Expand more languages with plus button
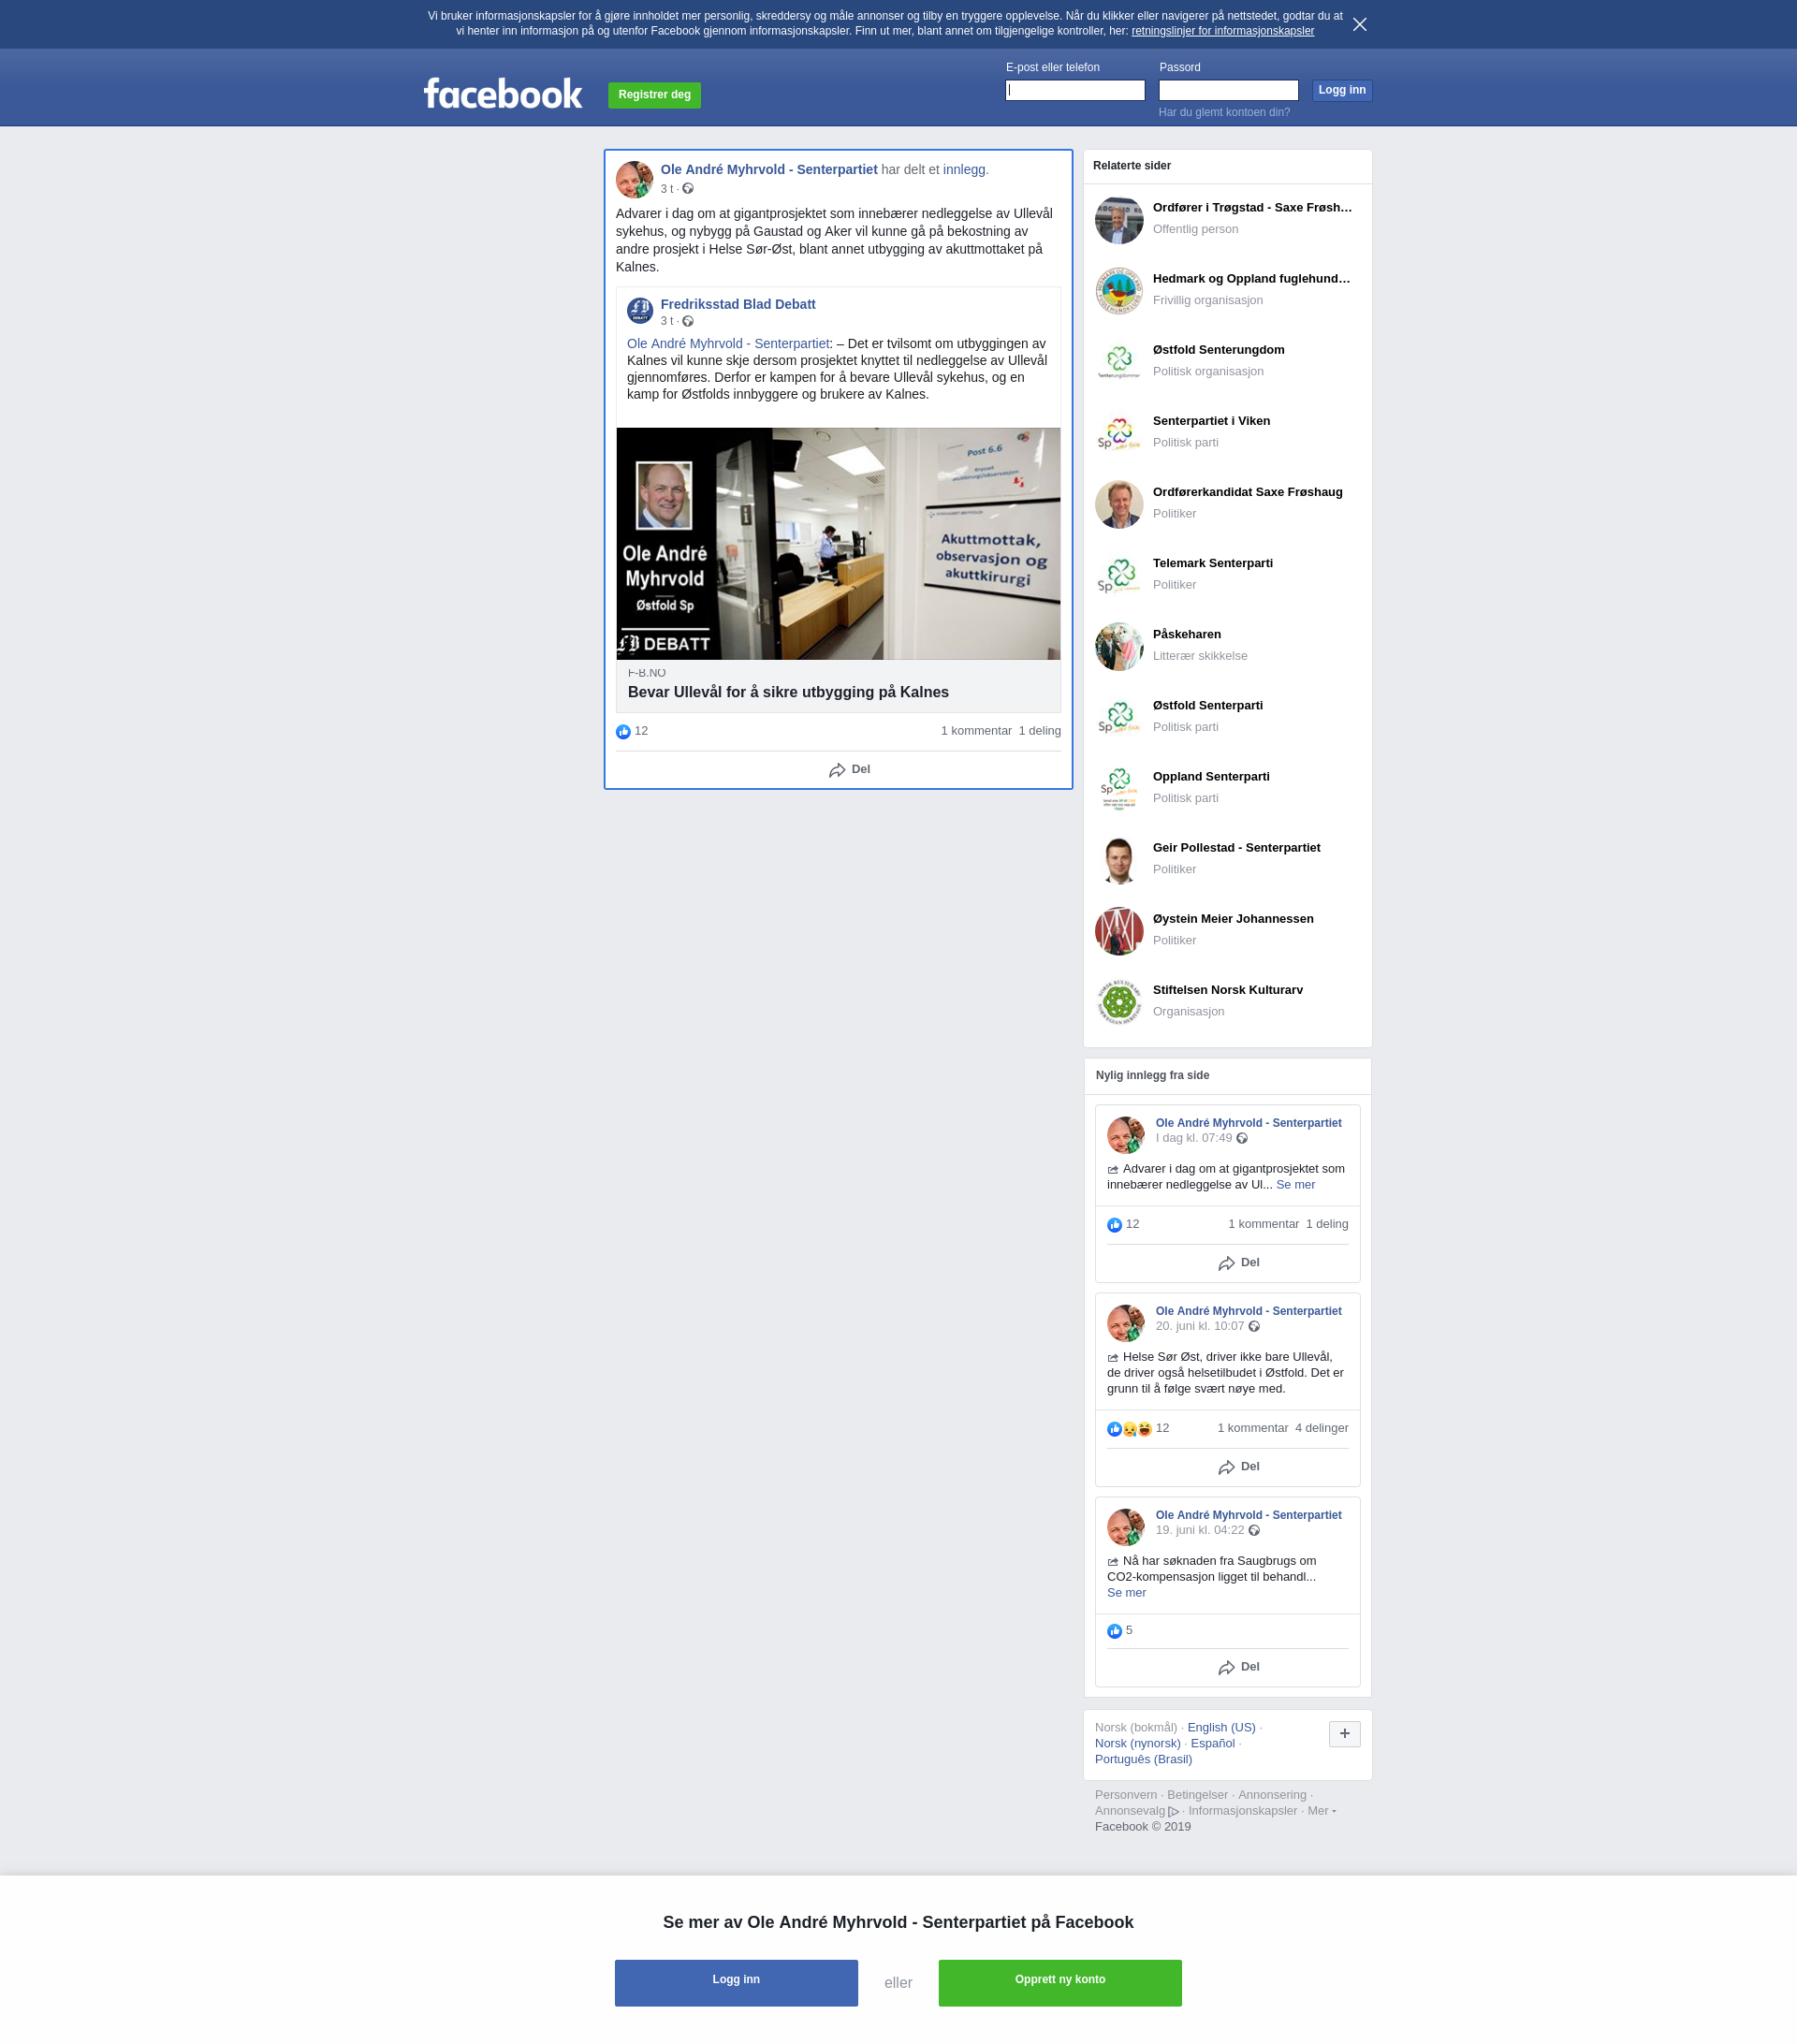1797x2044 pixels. tap(1344, 1734)
